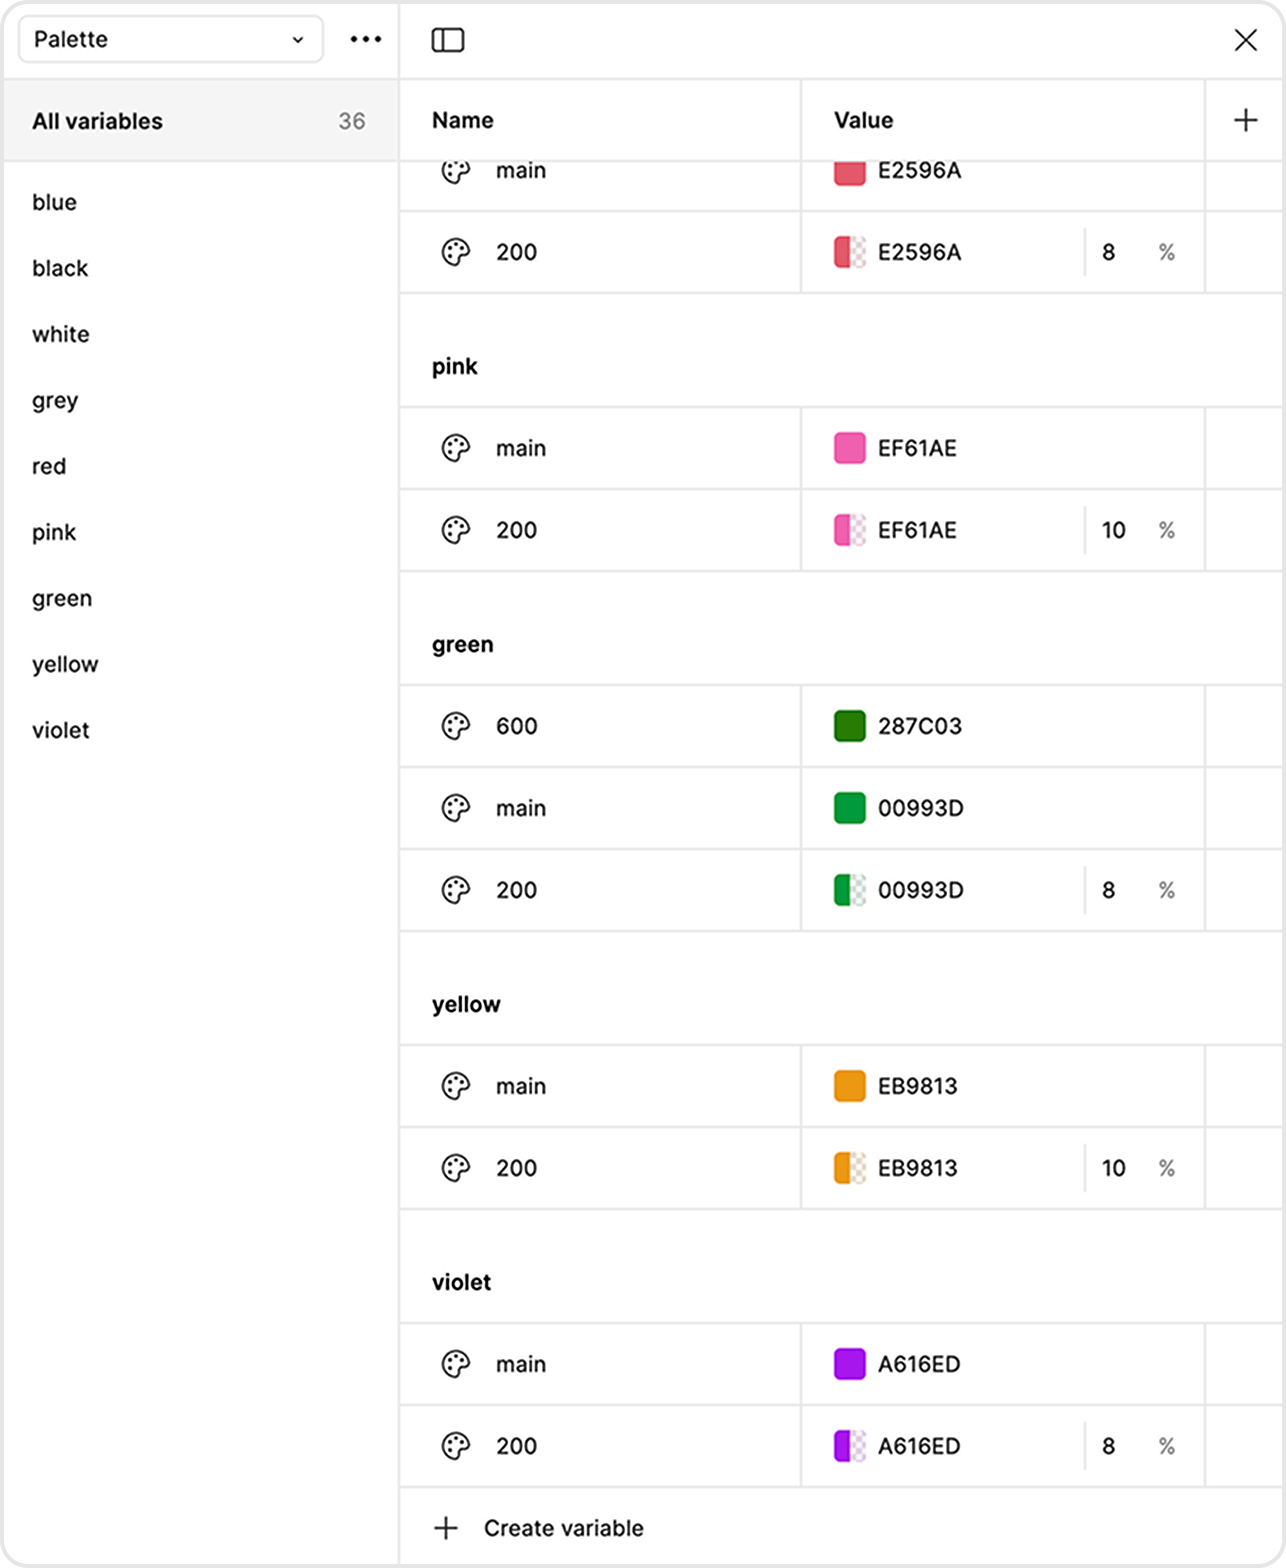Select the grey group in sidebar

coord(55,400)
